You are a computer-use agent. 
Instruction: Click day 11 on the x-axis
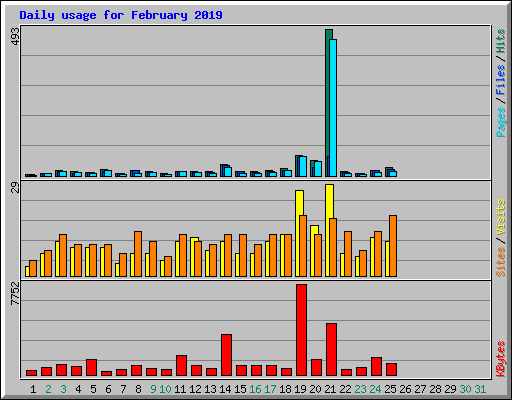click(180, 389)
